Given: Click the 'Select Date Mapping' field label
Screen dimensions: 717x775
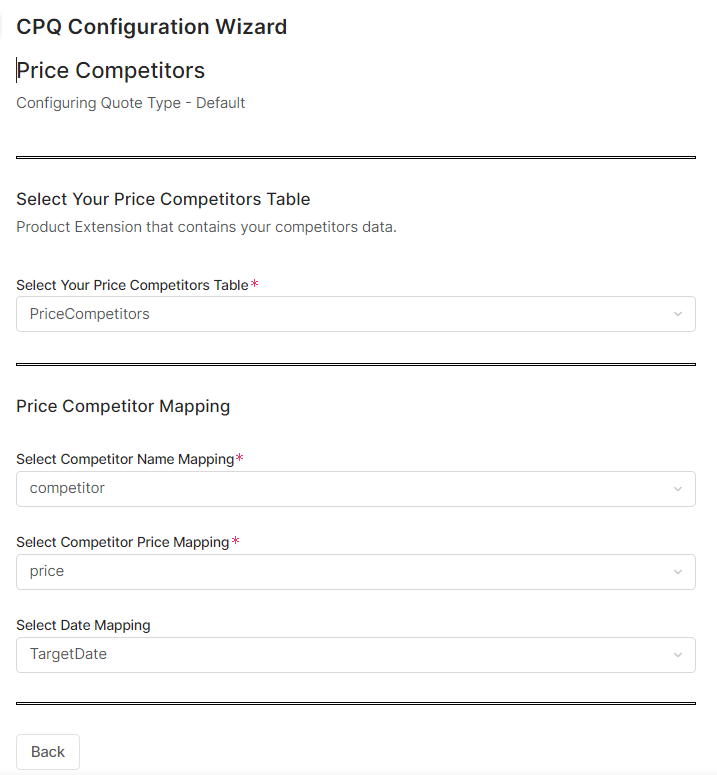Looking at the screenshot, I should (83, 625).
